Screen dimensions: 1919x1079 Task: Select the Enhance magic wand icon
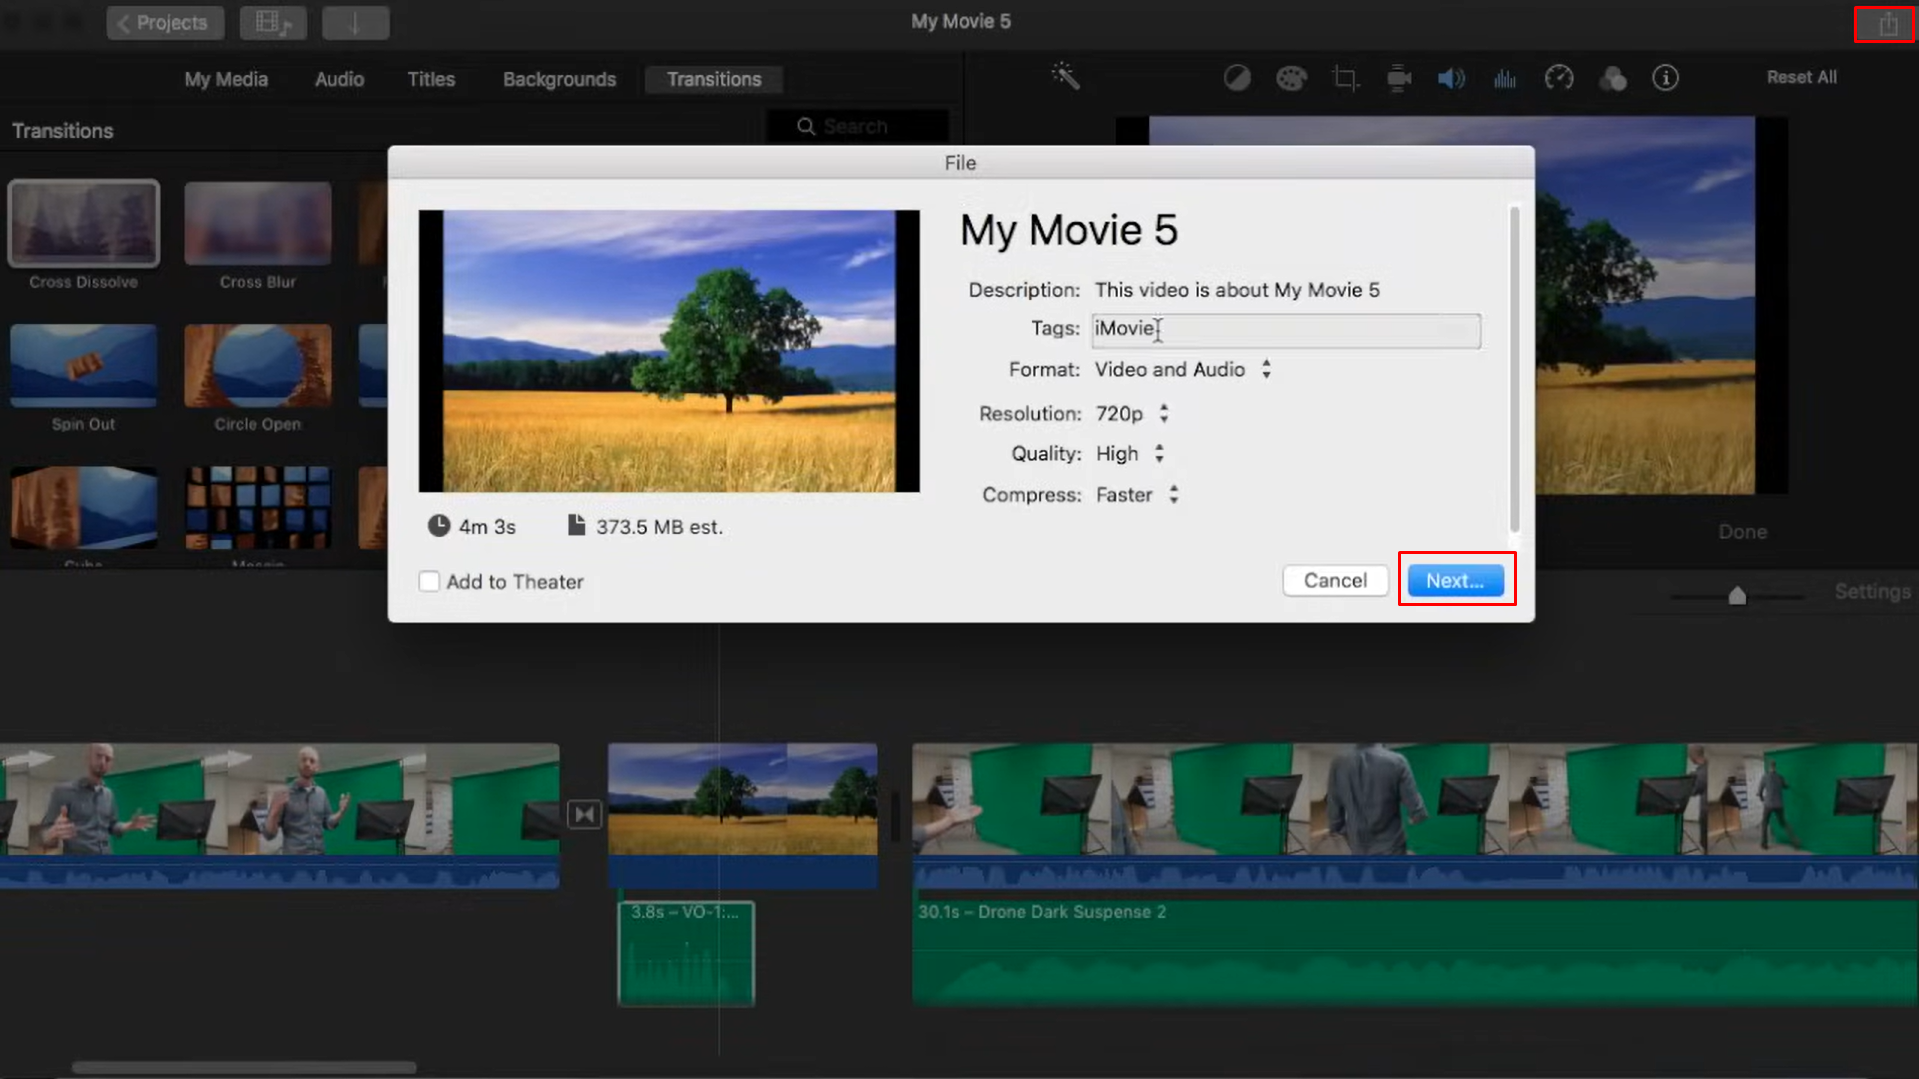tap(1065, 77)
